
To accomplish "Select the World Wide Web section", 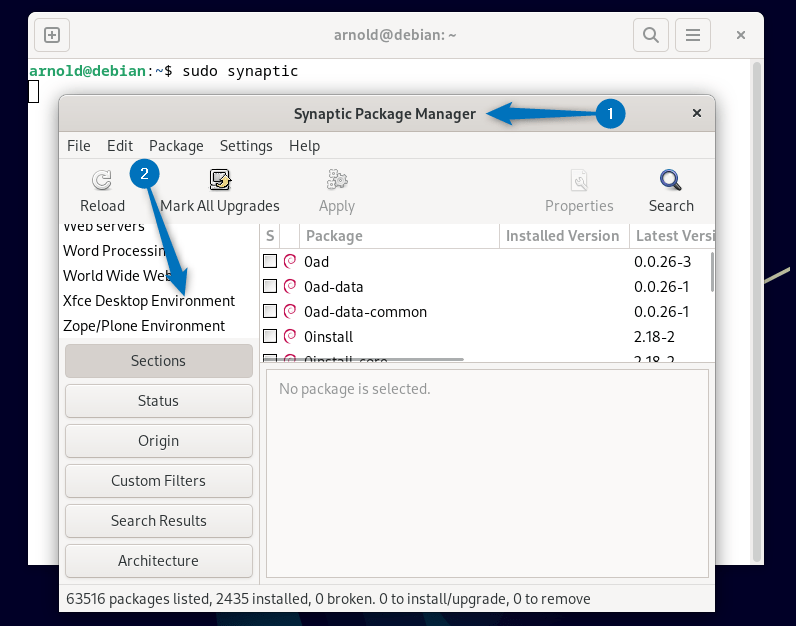I will (117, 275).
